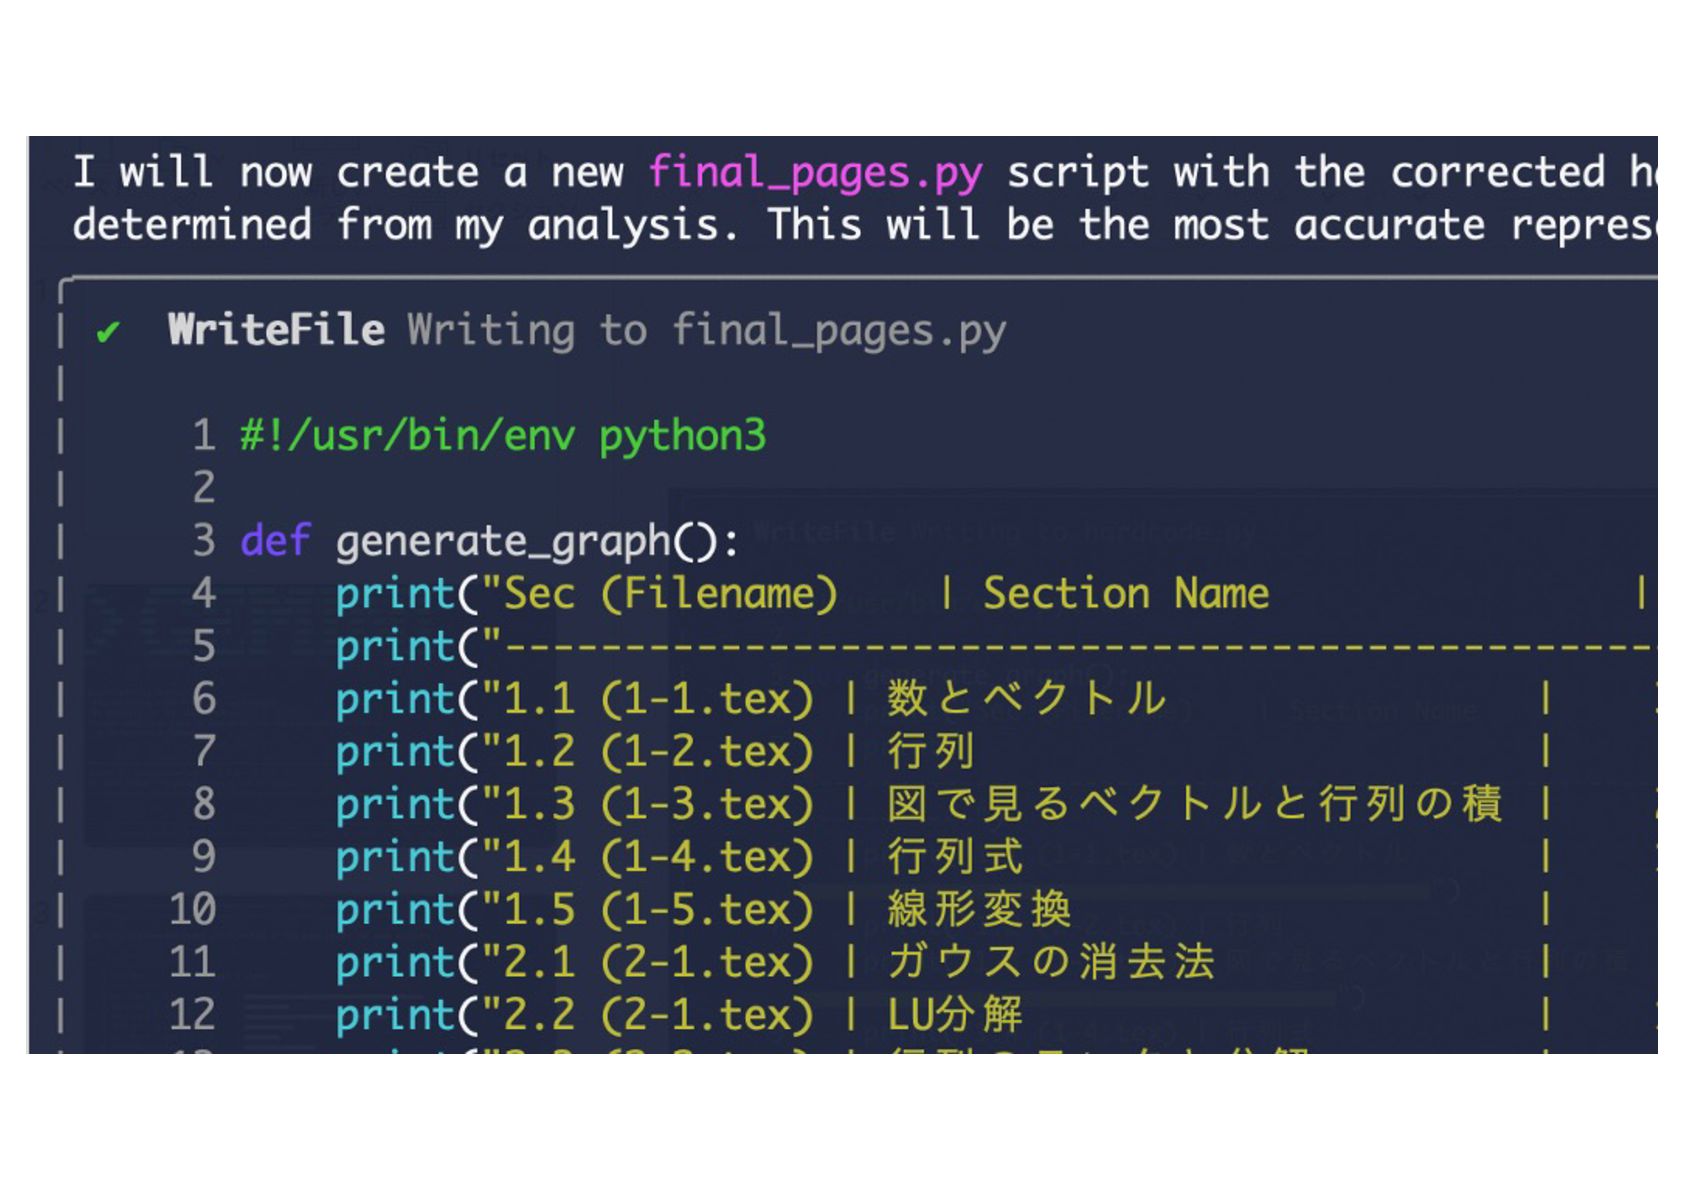Select line number 10 in the gutter
Screen dimensions: 1684x1190
click(x=192, y=910)
